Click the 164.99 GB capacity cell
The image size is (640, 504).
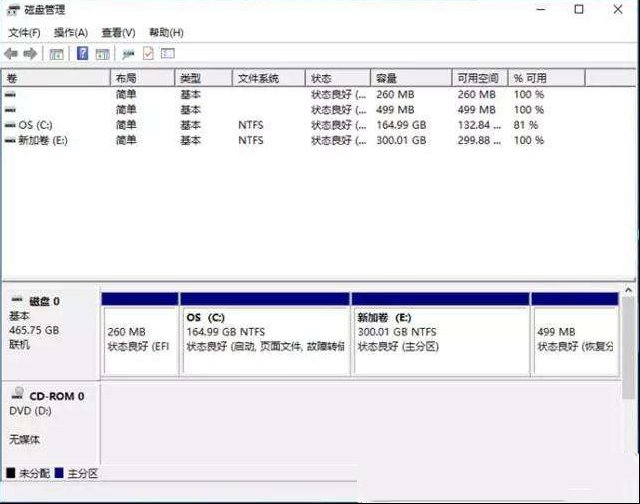pyautogui.click(x=401, y=125)
